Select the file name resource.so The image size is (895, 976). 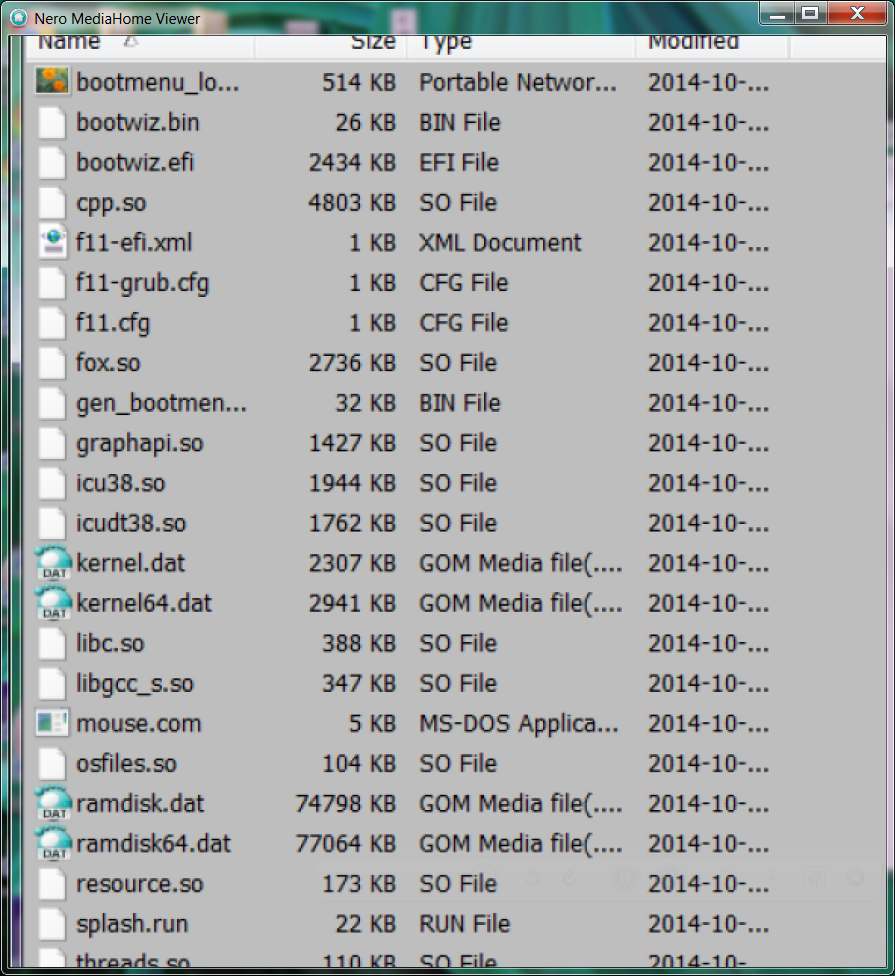tap(139, 884)
